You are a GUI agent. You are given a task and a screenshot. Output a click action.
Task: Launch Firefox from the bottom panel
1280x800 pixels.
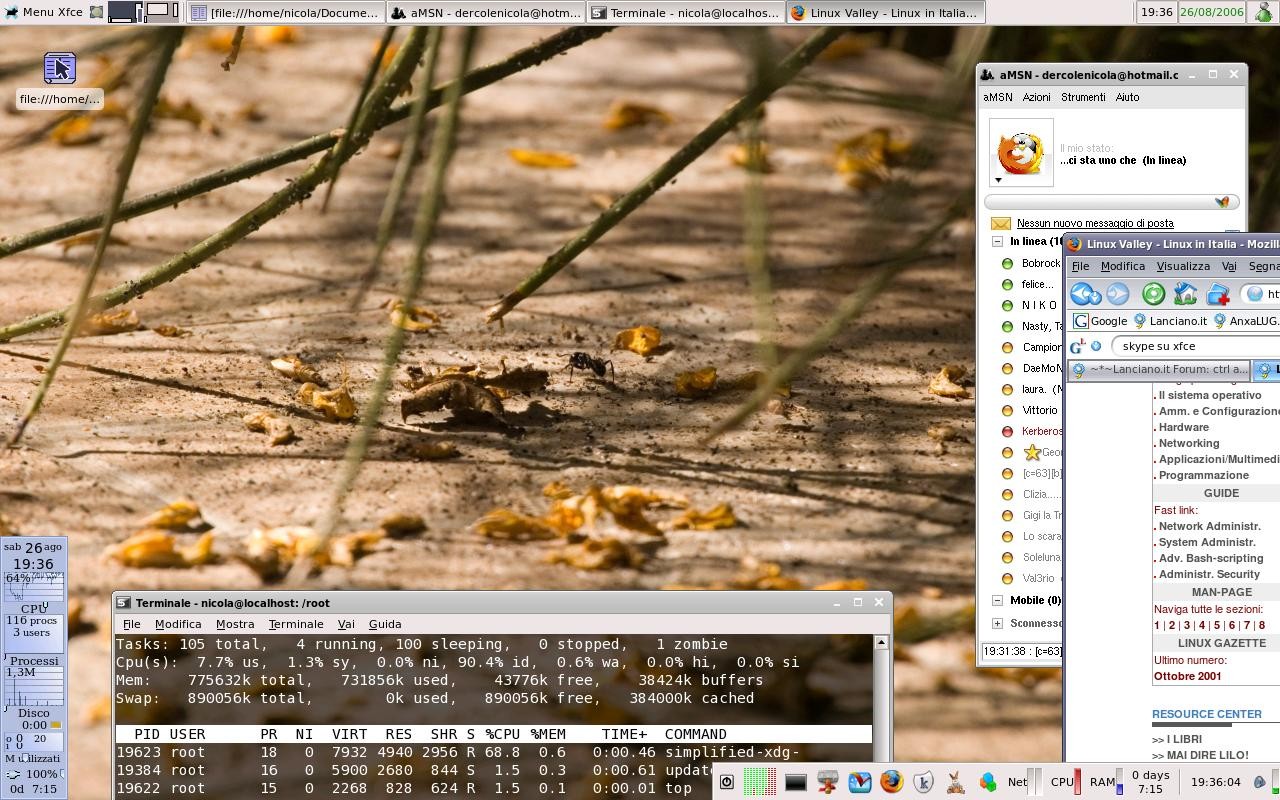tap(891, 781)
